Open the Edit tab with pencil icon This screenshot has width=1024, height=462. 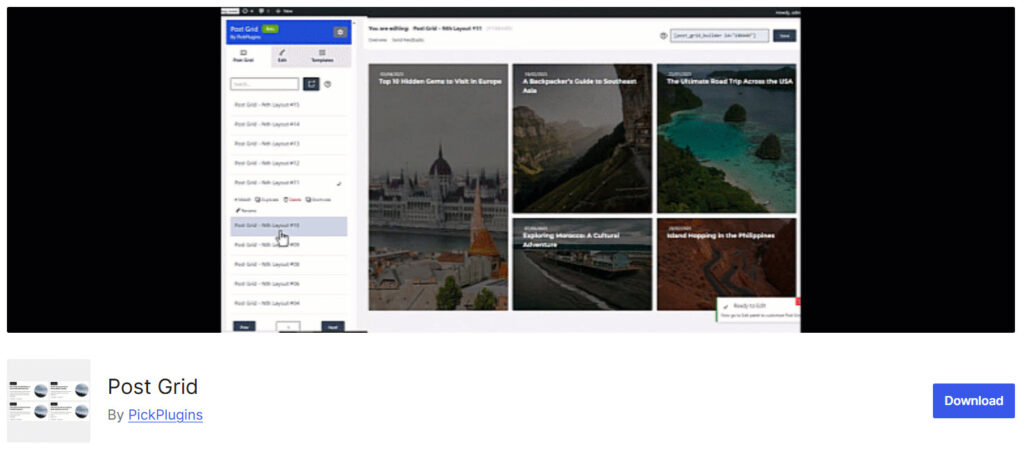click(x=282, y=56)
